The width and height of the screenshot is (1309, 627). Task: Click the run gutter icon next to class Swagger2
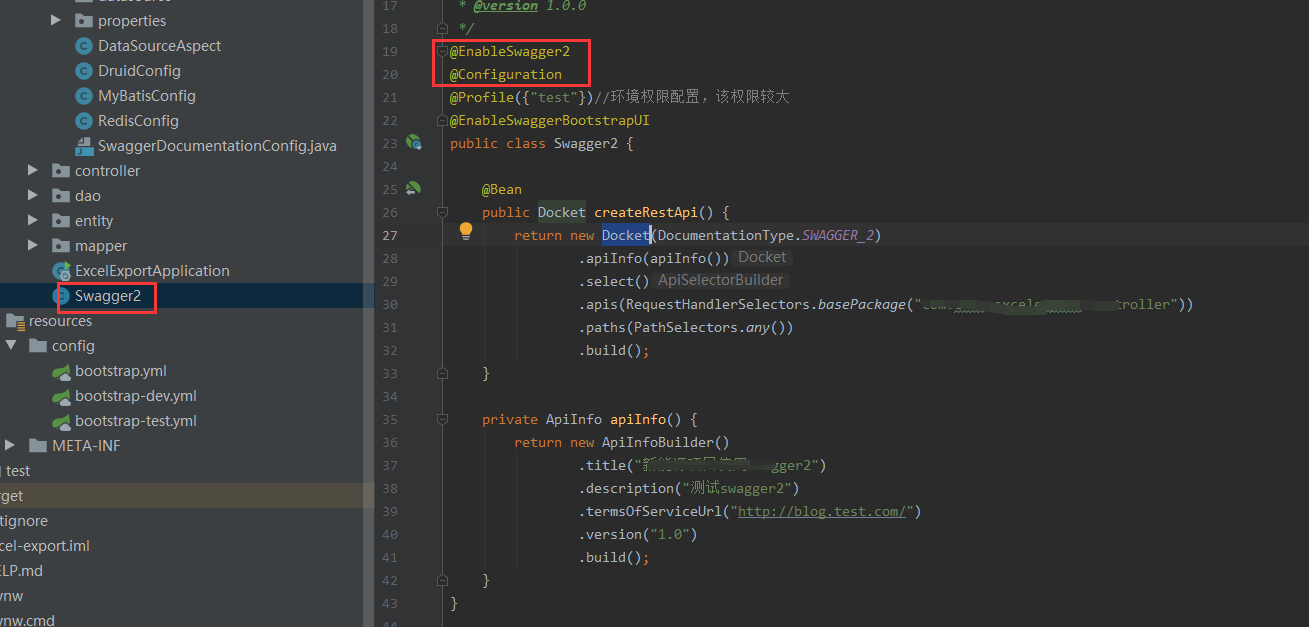[x=413, y=142]
